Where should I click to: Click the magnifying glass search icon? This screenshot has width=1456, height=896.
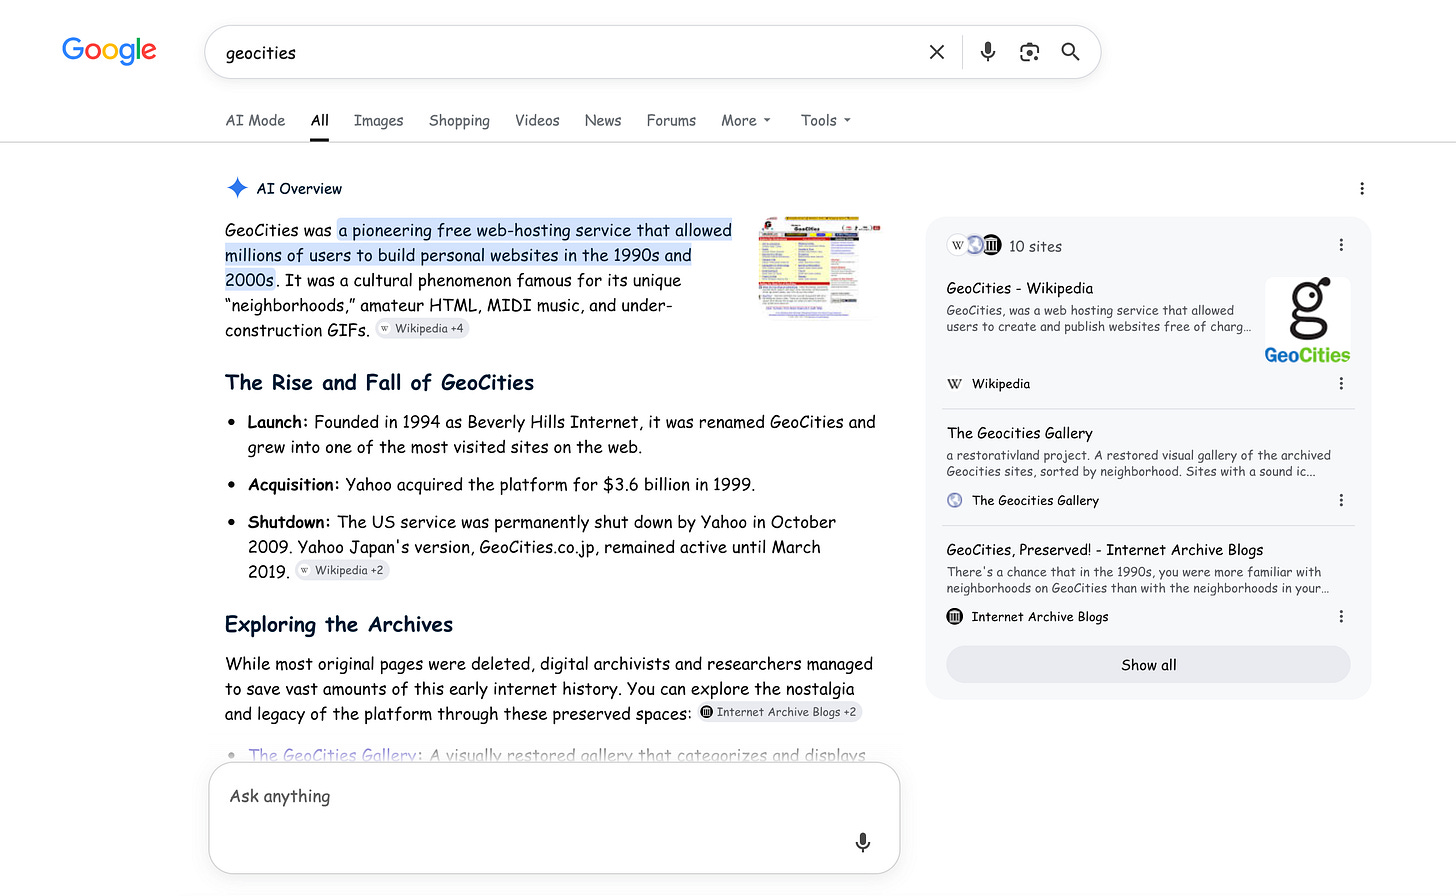(x=1070, y=52)
